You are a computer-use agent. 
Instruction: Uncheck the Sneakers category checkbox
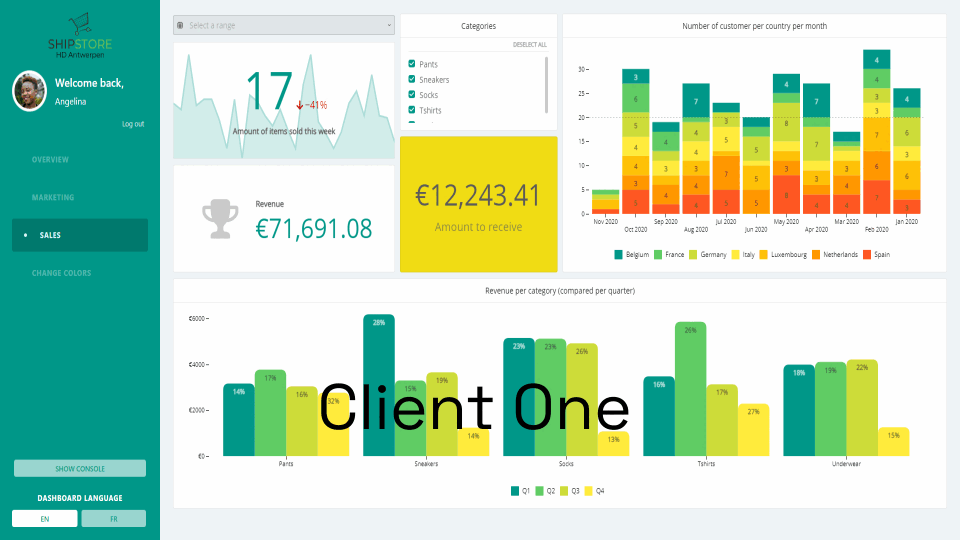click(412, 79)
